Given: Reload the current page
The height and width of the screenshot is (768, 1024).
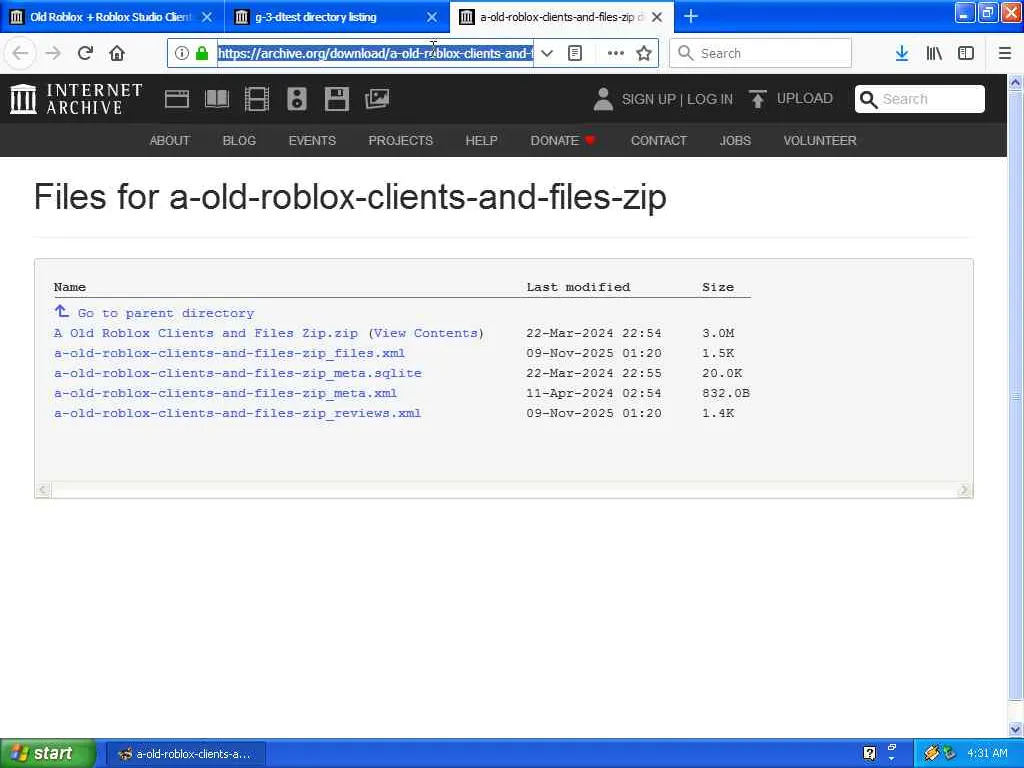Looking at the screenshot, I should 85,53.
